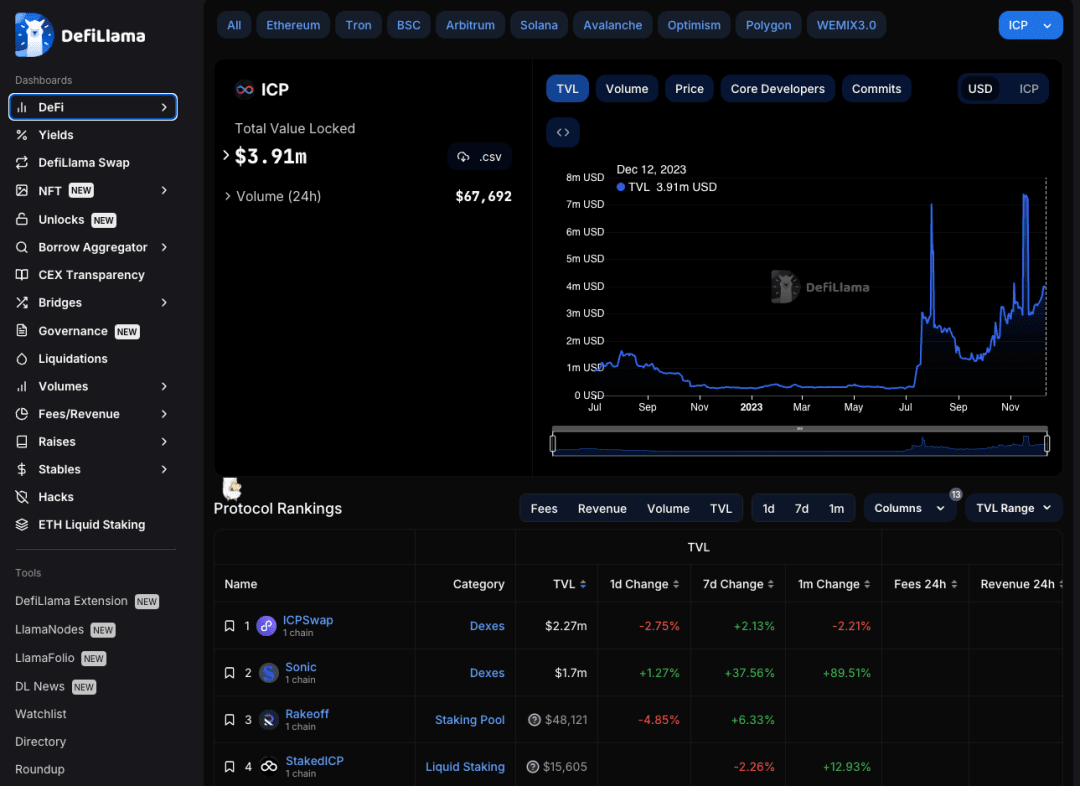
Task: Click the Hacks shield icon
Action: point(22,497)
